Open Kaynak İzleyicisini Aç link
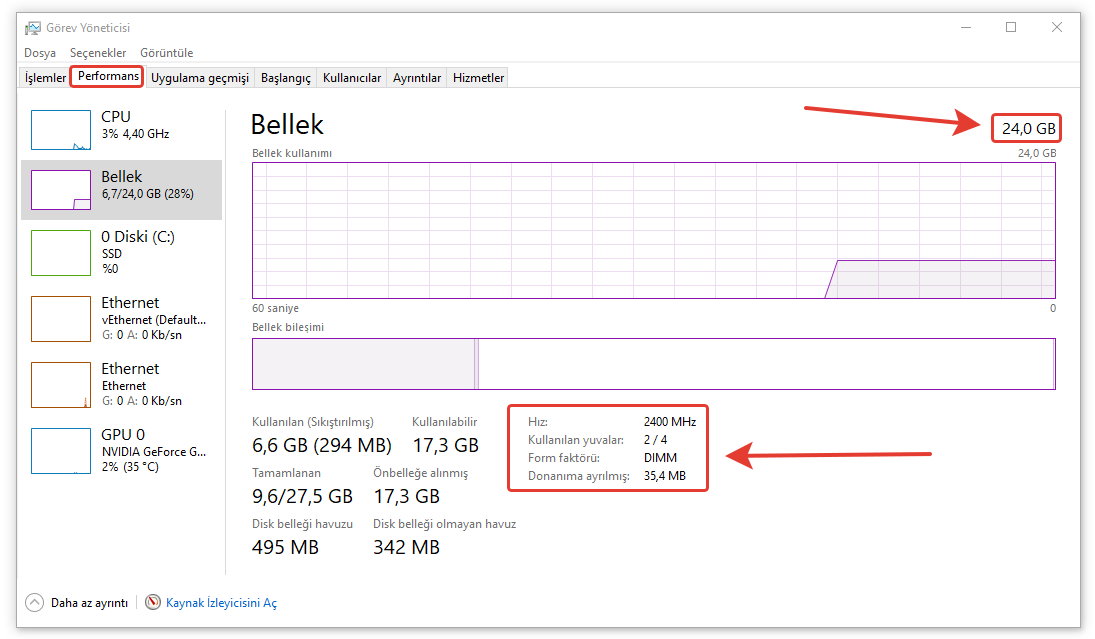The width and height of the screenshot is (1095, 639). [x=221, y=603]
